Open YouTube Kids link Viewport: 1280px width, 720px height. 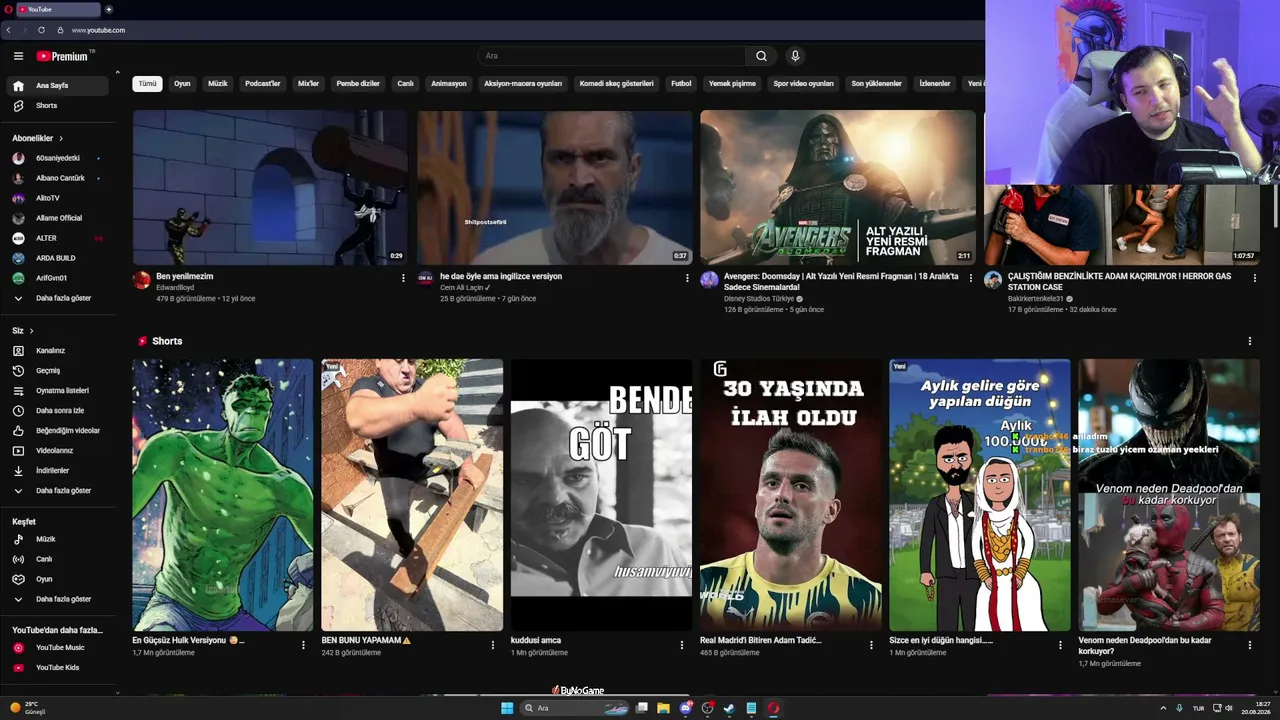click(60, 668)
